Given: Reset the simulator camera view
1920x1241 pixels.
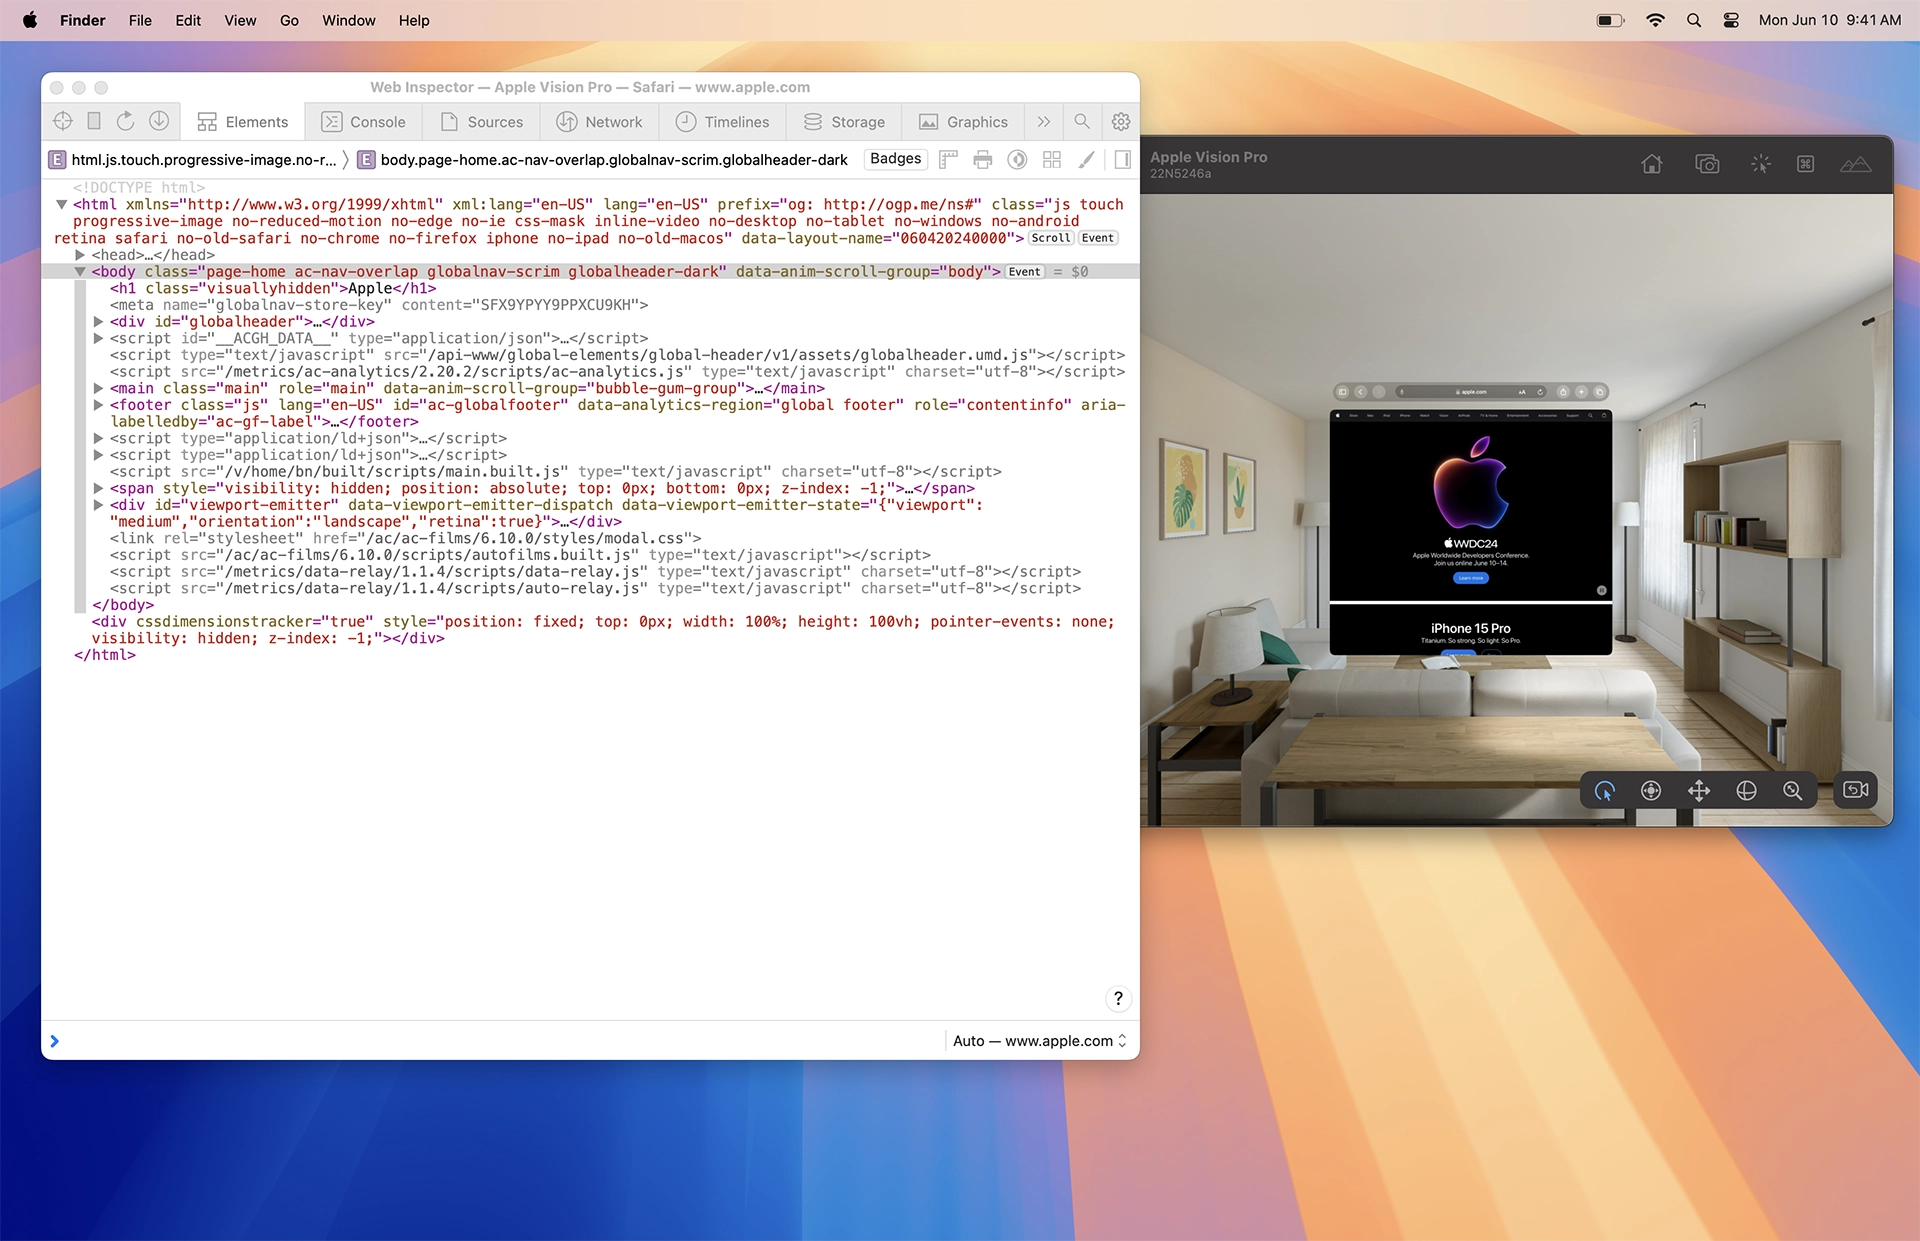Looking at the screenshot, I should [x=1856, y=790].
